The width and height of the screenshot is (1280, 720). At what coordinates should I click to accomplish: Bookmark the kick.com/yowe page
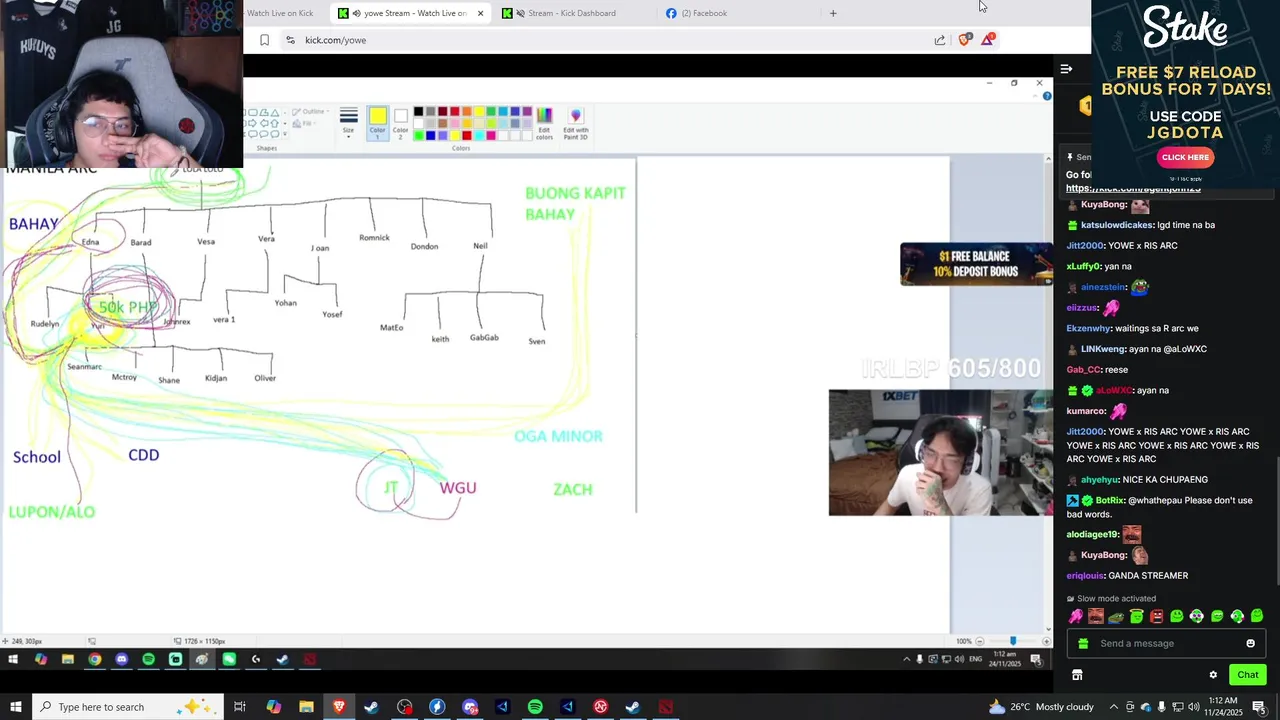[264, 40]
